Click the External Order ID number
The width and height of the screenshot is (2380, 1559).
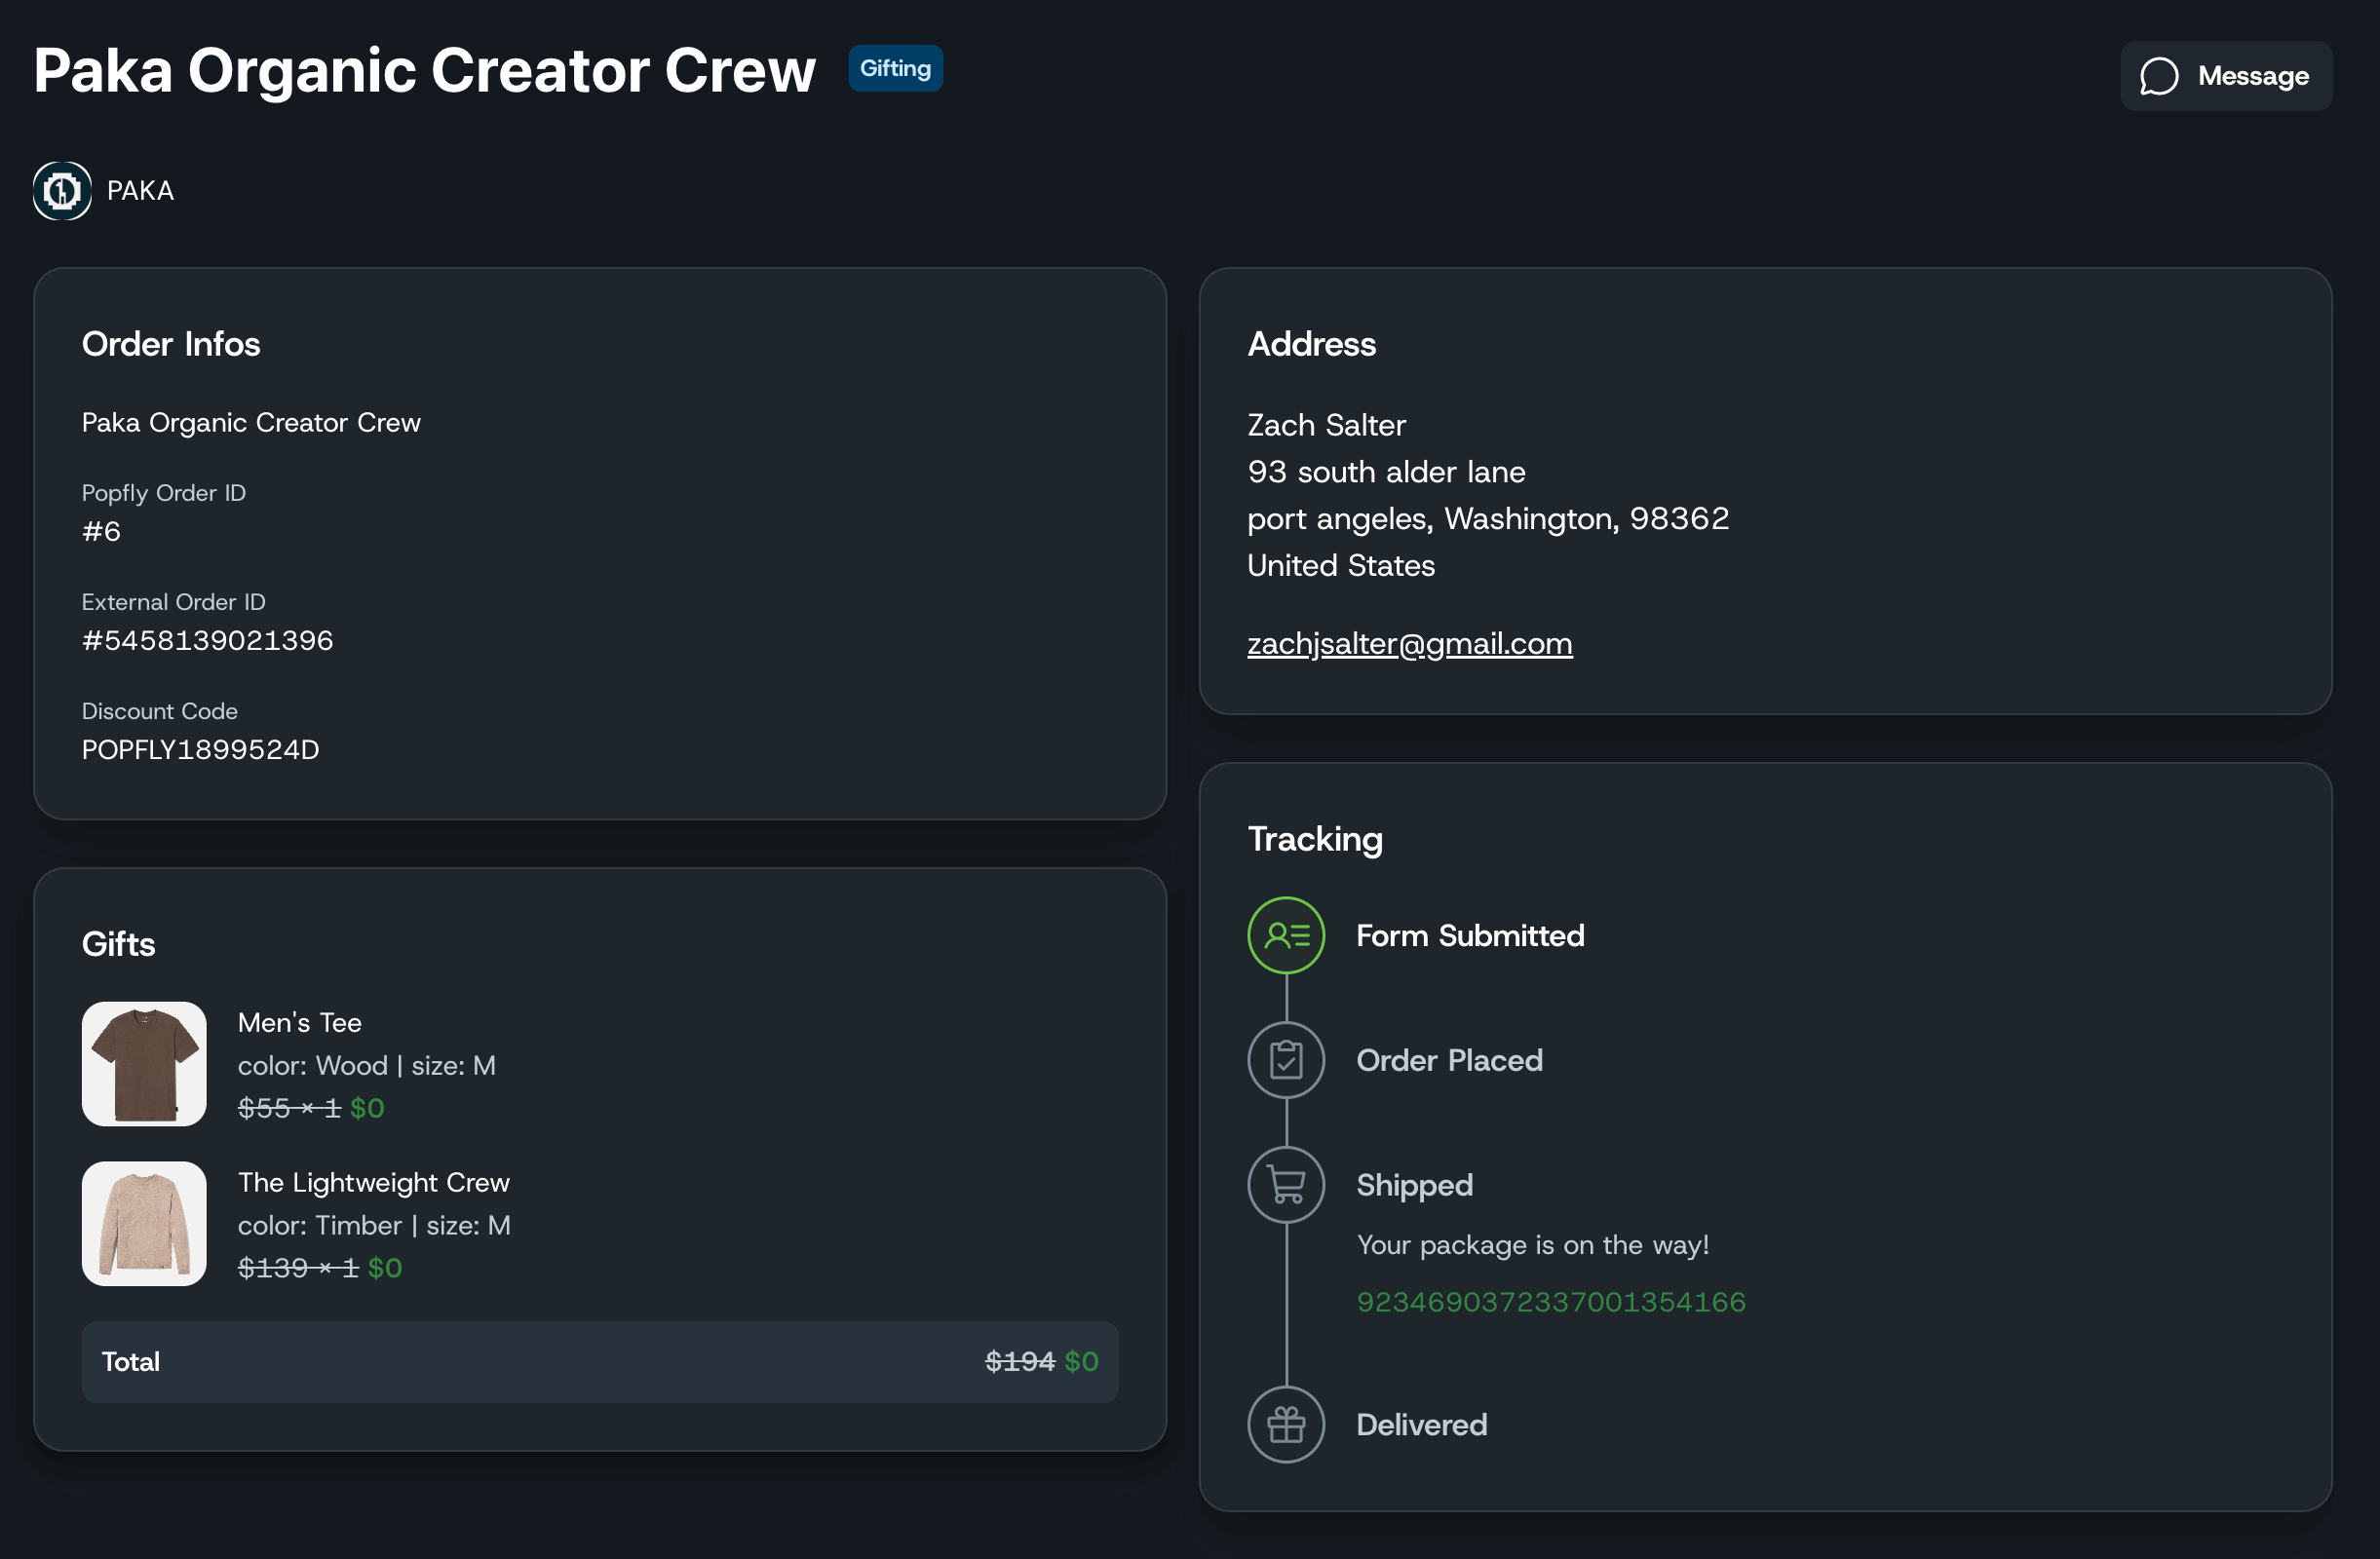(x=207, y=640)
